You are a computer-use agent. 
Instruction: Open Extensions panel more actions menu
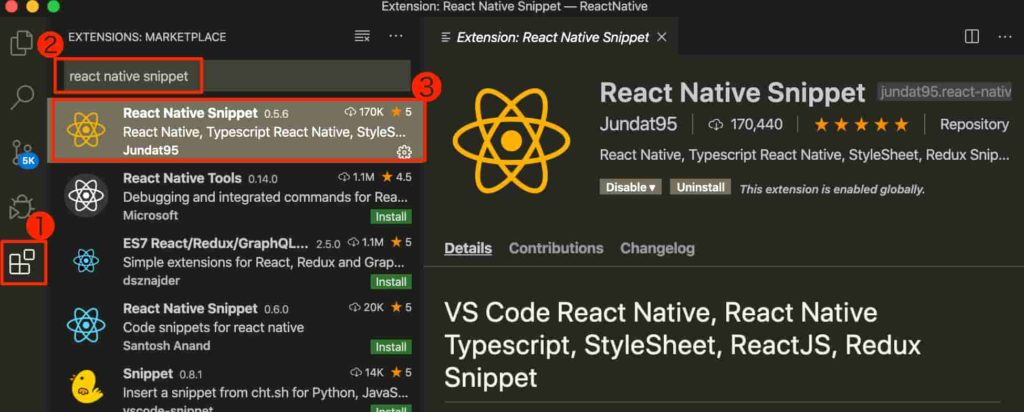point(396,37)
